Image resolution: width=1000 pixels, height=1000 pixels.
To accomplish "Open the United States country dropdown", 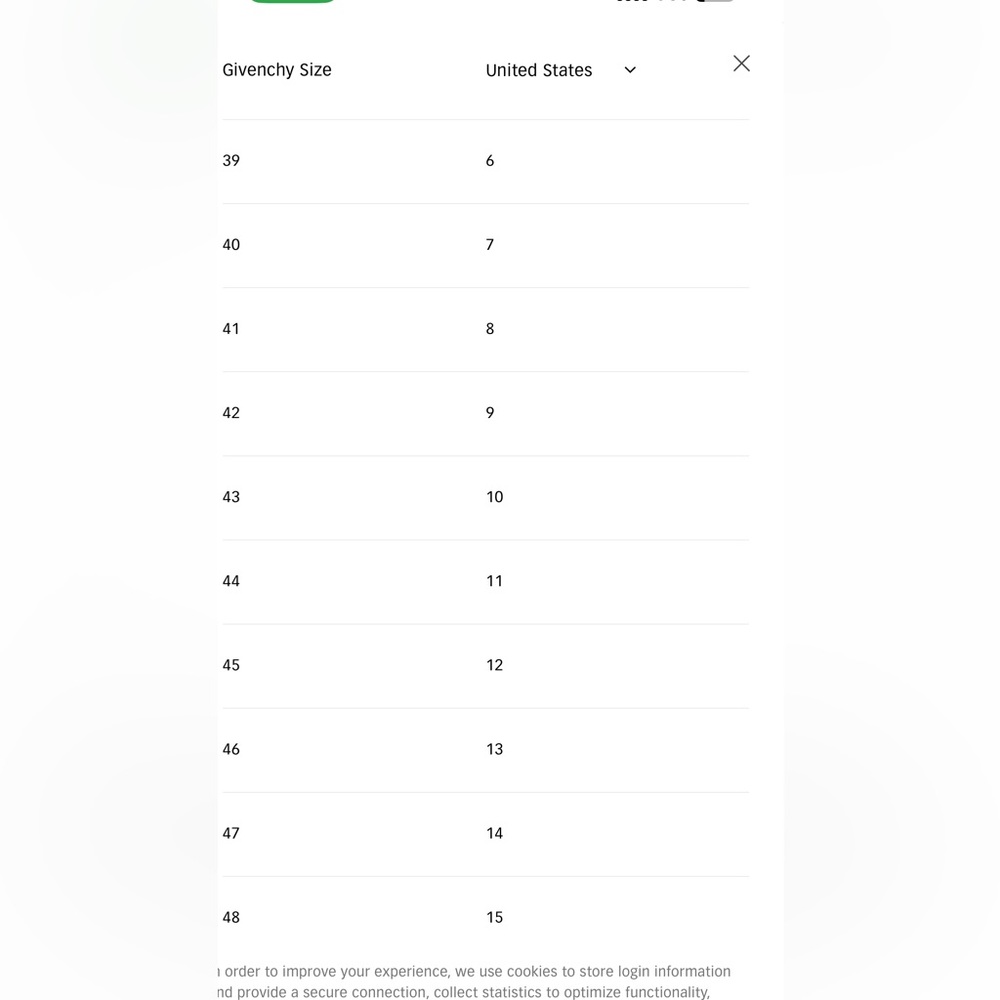I will pyautogui.click(x=540, y=70).
